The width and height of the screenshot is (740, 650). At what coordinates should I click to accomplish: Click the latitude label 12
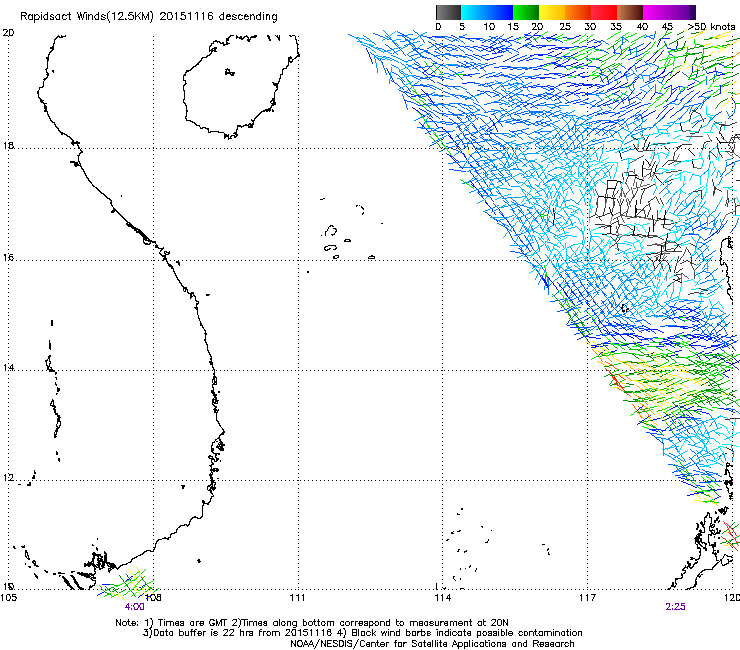8,478
